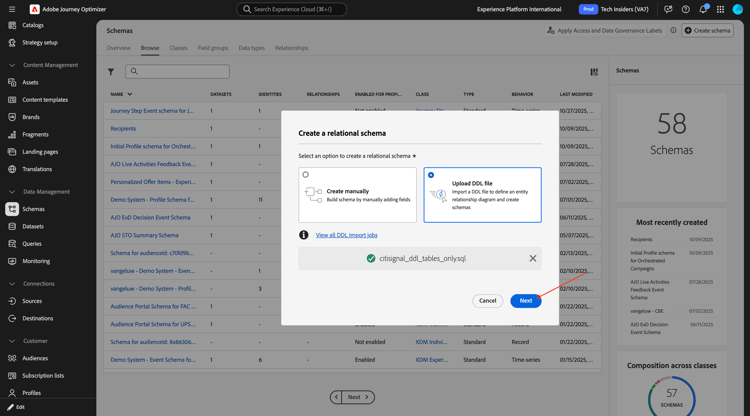Screen dimensions: 750x416
Task: Collapse the Data Management section
Action: click(x=12, y=191)
